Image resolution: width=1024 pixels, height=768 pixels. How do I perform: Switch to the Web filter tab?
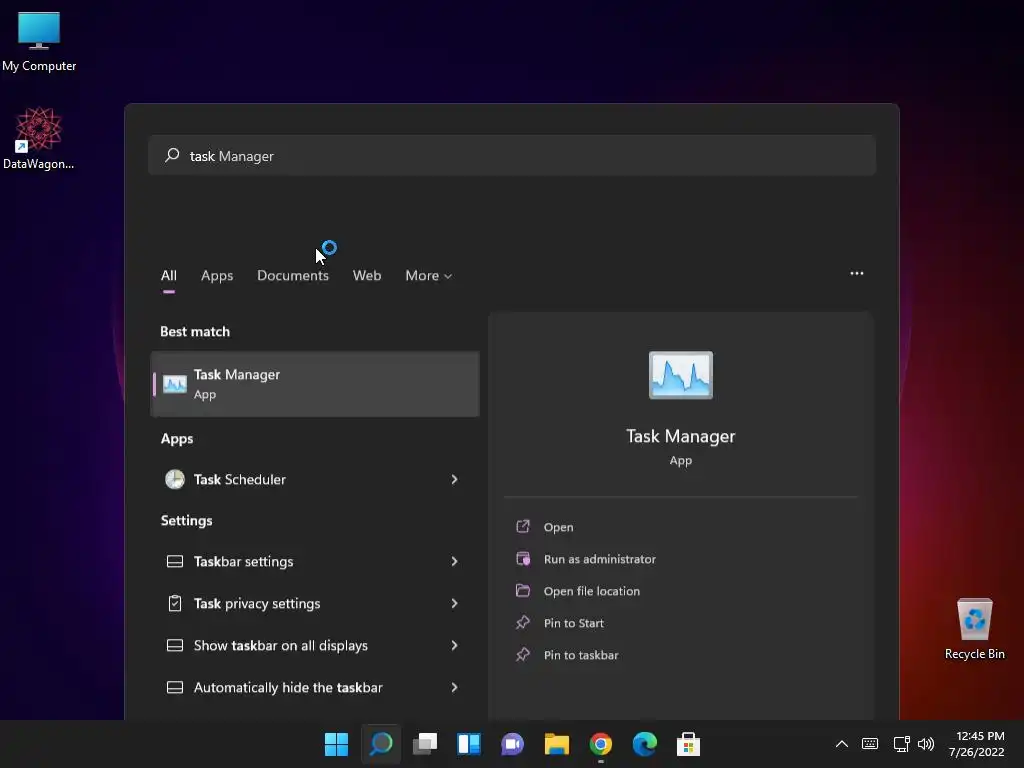pyautogui.click(x=367, y=276)
